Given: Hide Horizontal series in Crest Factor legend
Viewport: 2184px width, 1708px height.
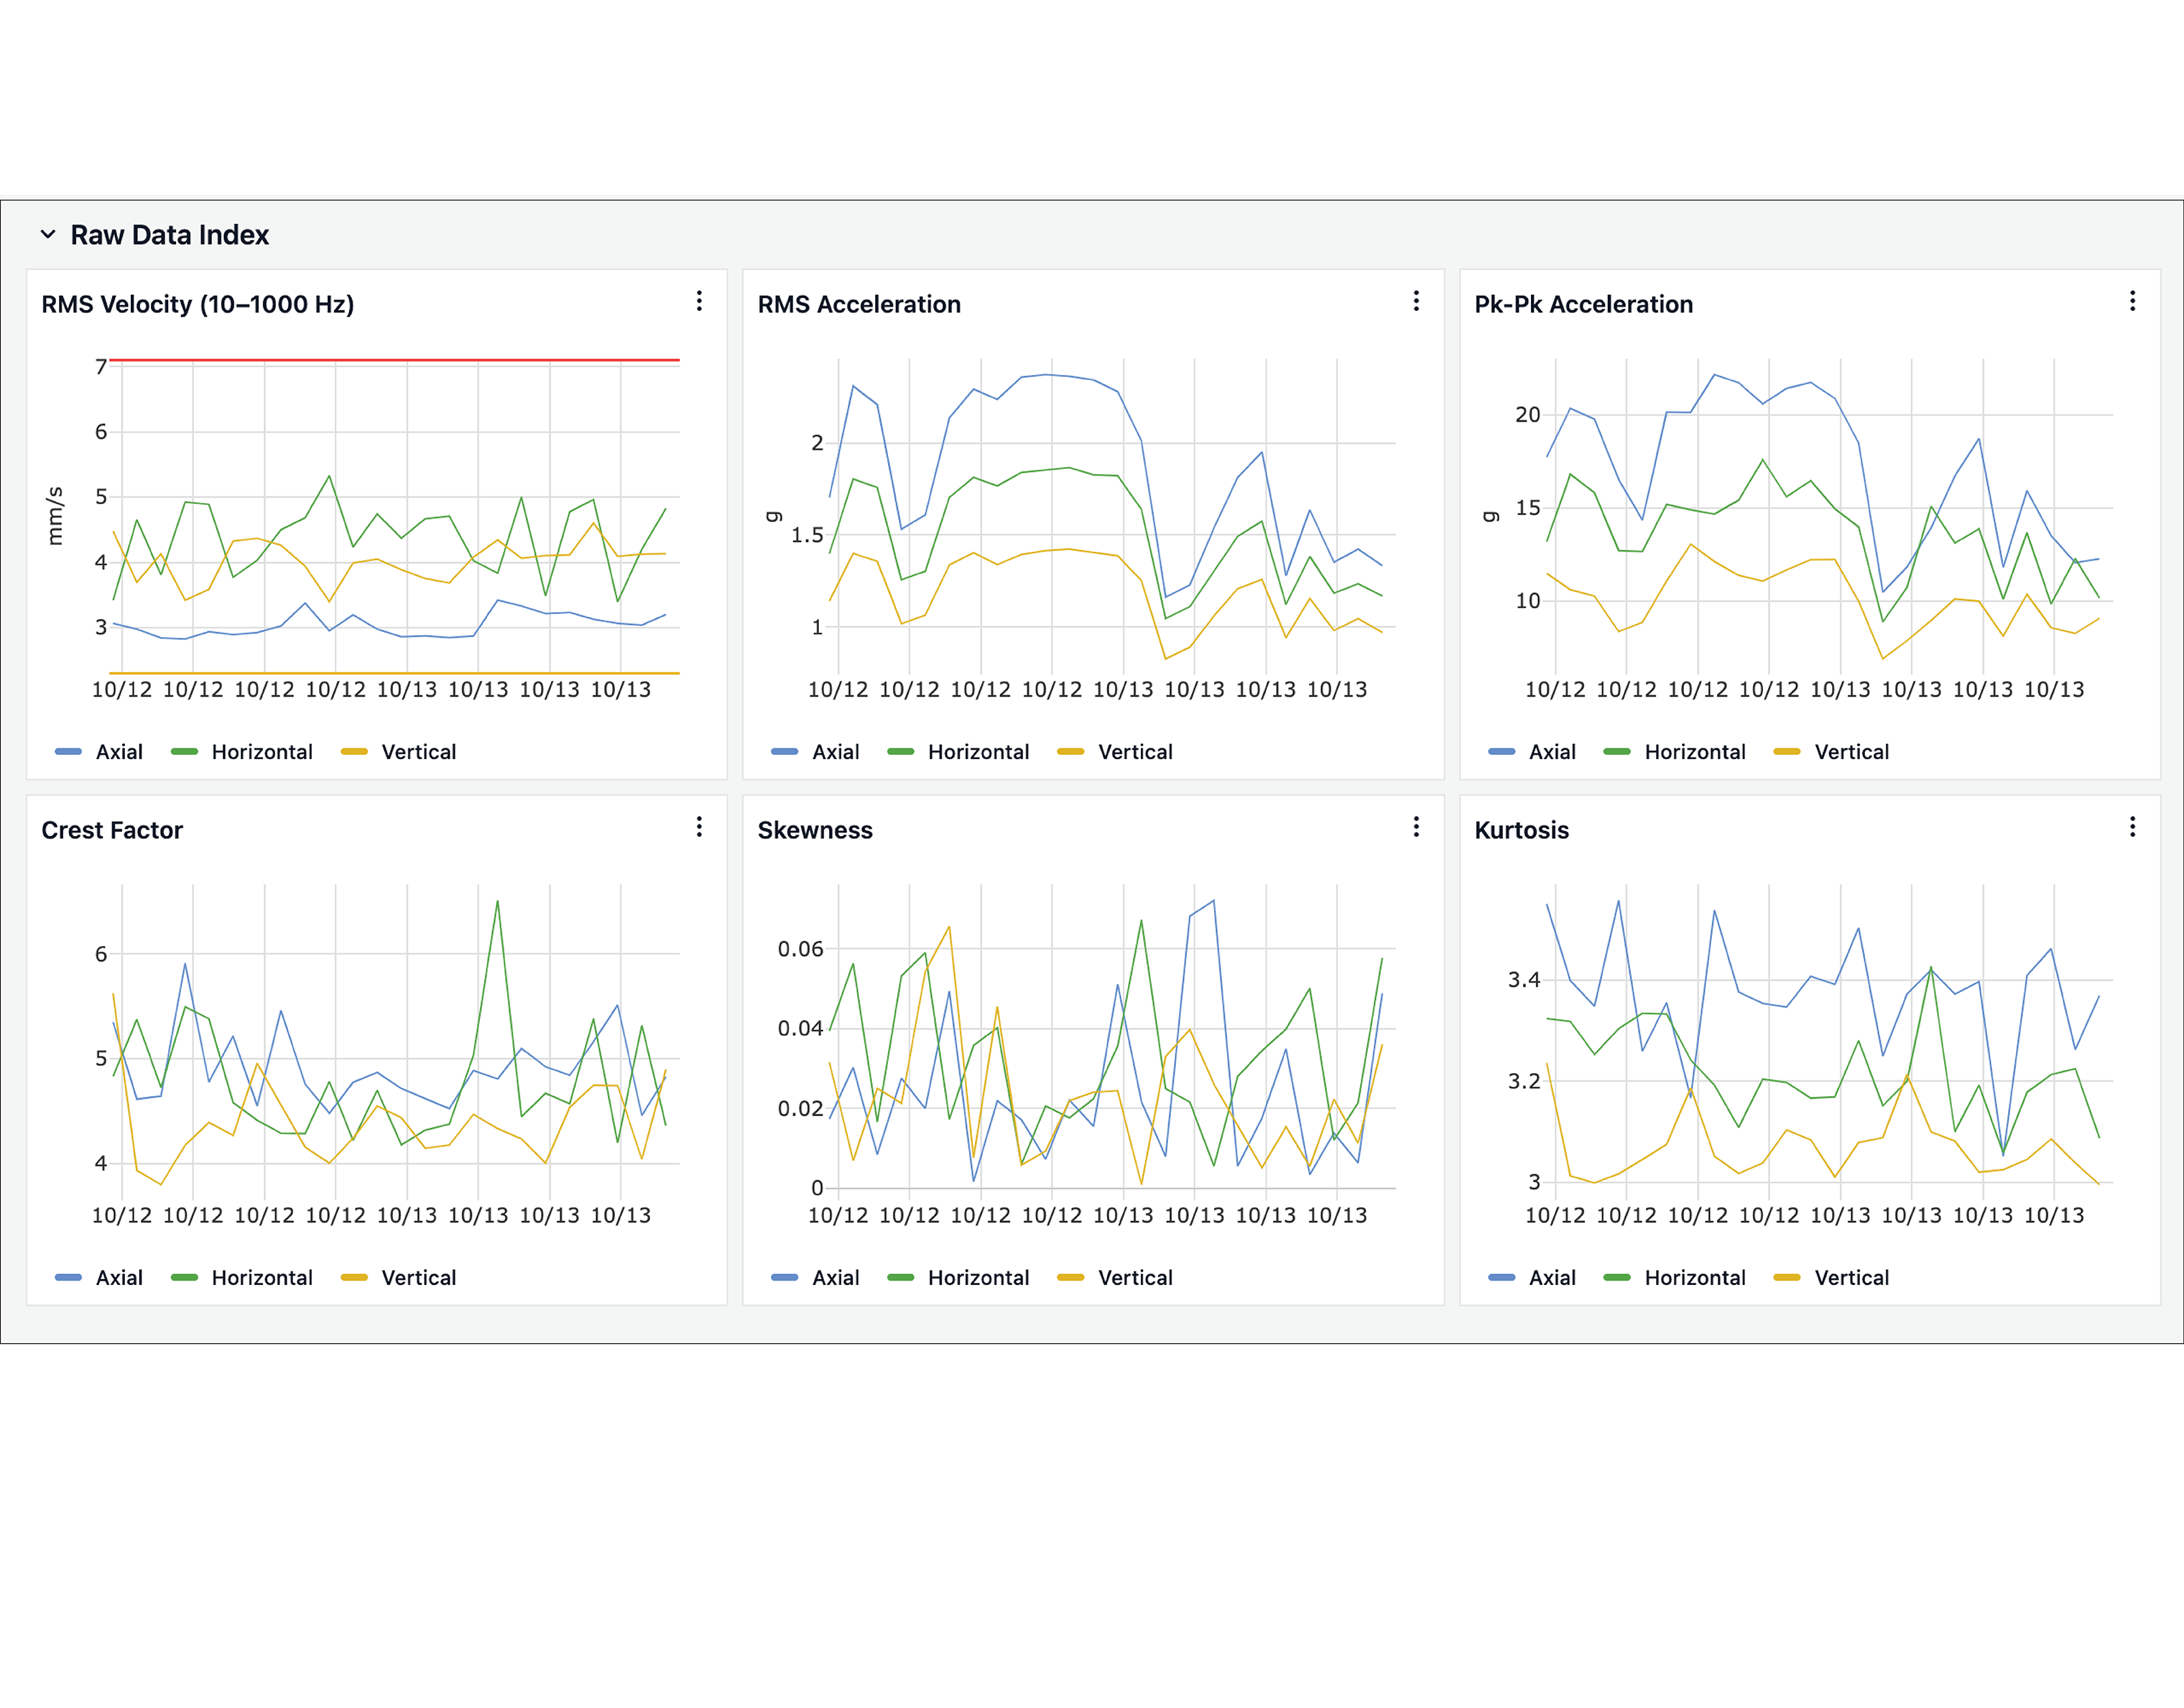Looking at the screenshot, I should tap(261, 1278).
